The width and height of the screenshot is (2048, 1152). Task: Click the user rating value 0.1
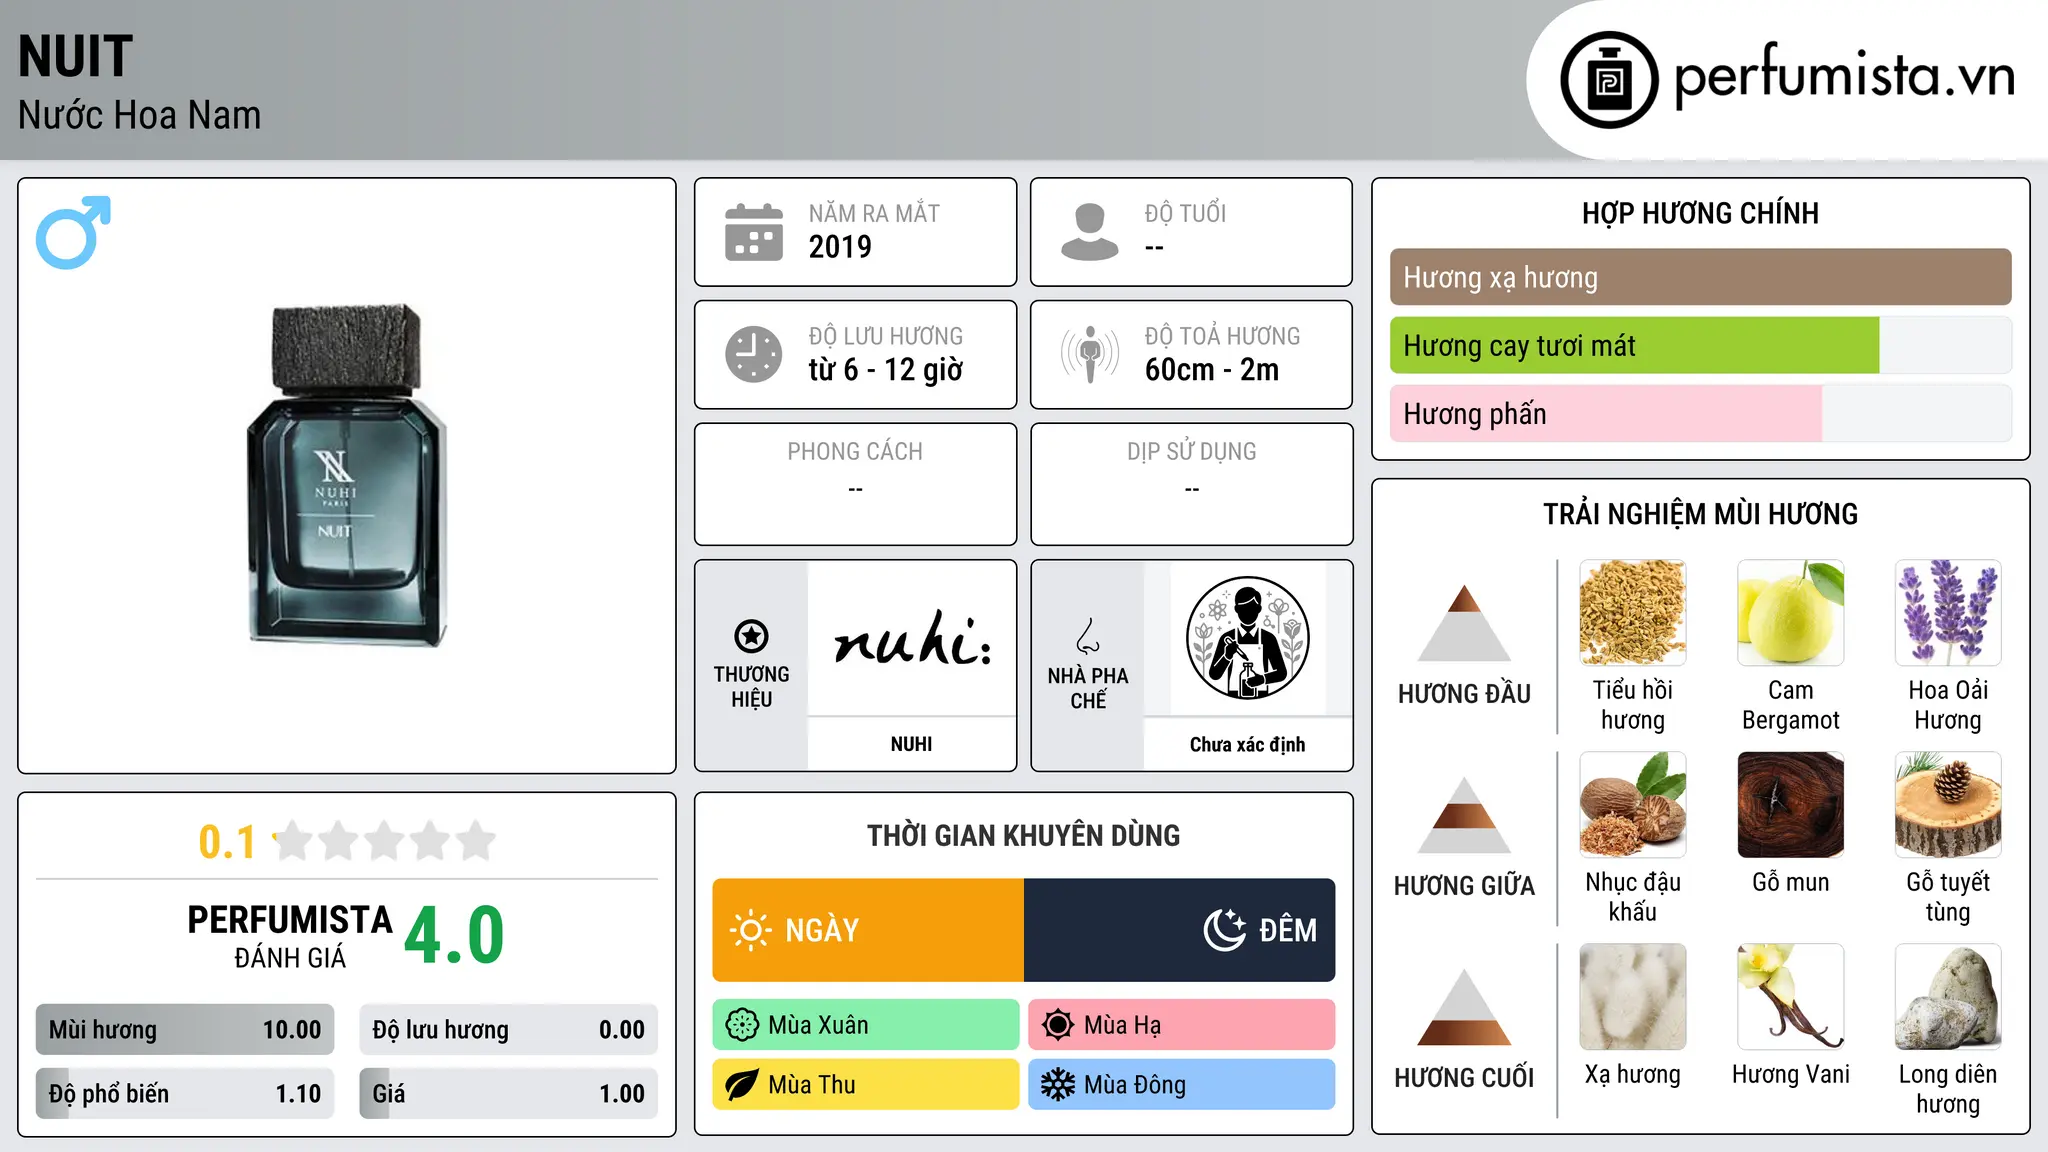point(227,842)
